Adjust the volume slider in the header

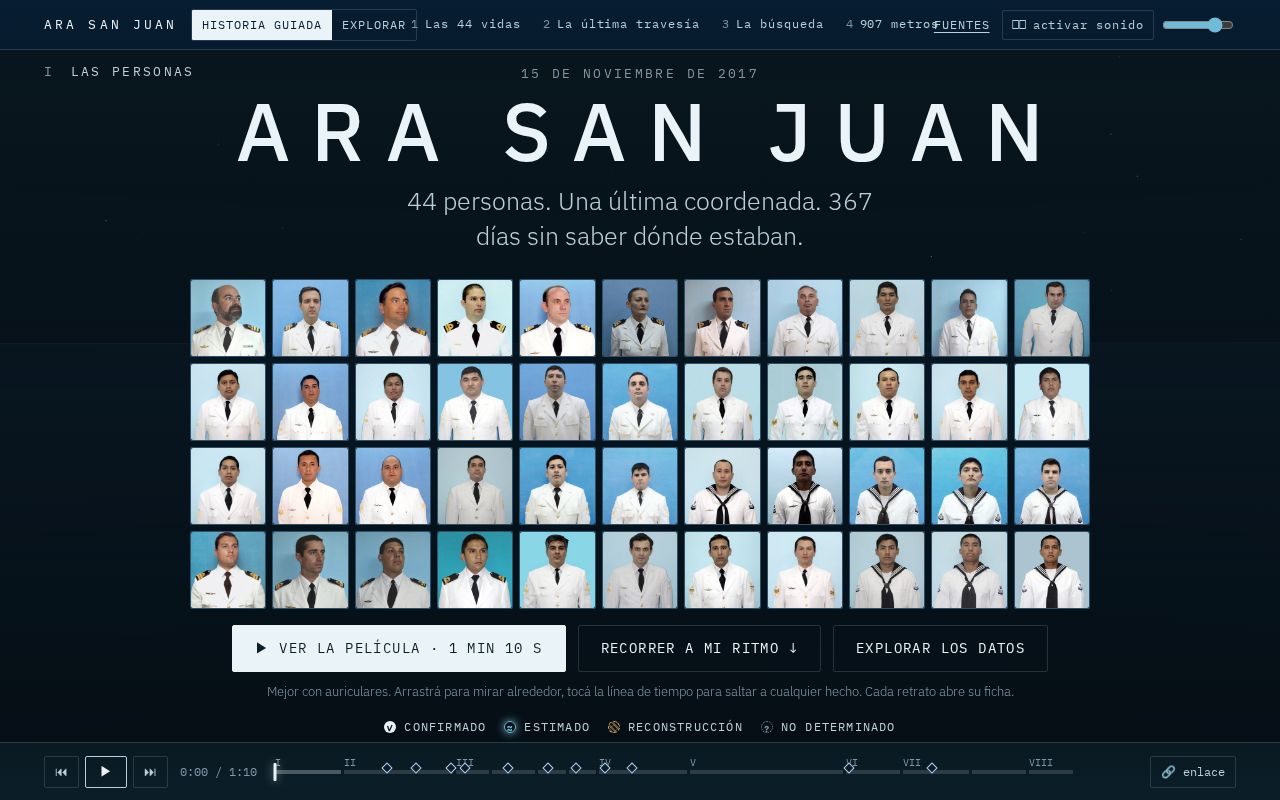(x=1198, y=25)
